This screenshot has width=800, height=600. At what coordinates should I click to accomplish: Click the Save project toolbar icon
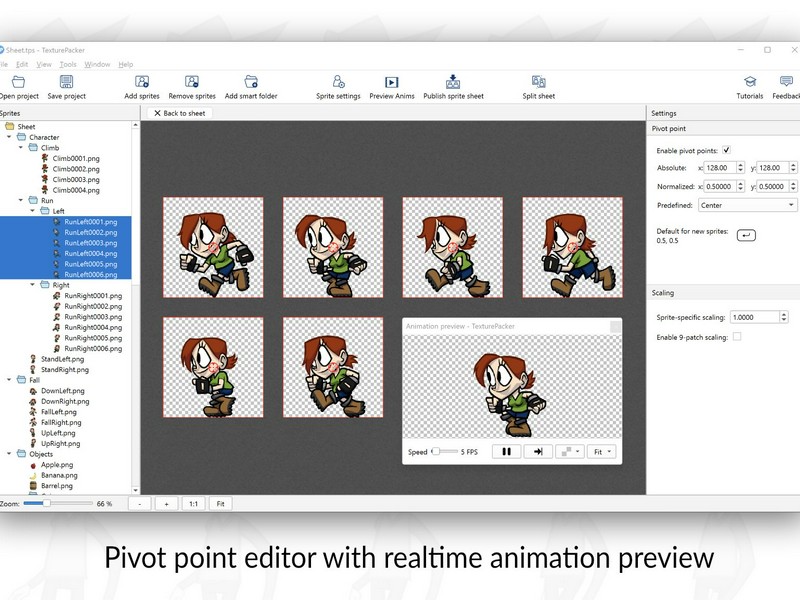coord(66,82)
